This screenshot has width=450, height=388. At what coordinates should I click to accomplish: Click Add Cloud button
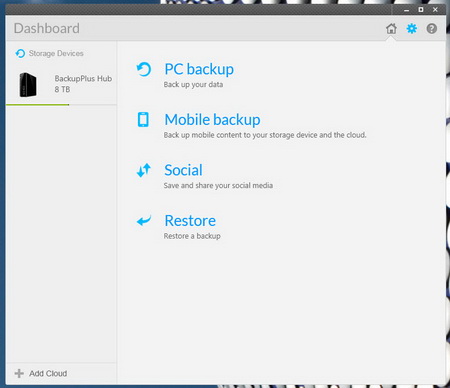(41, 373)
